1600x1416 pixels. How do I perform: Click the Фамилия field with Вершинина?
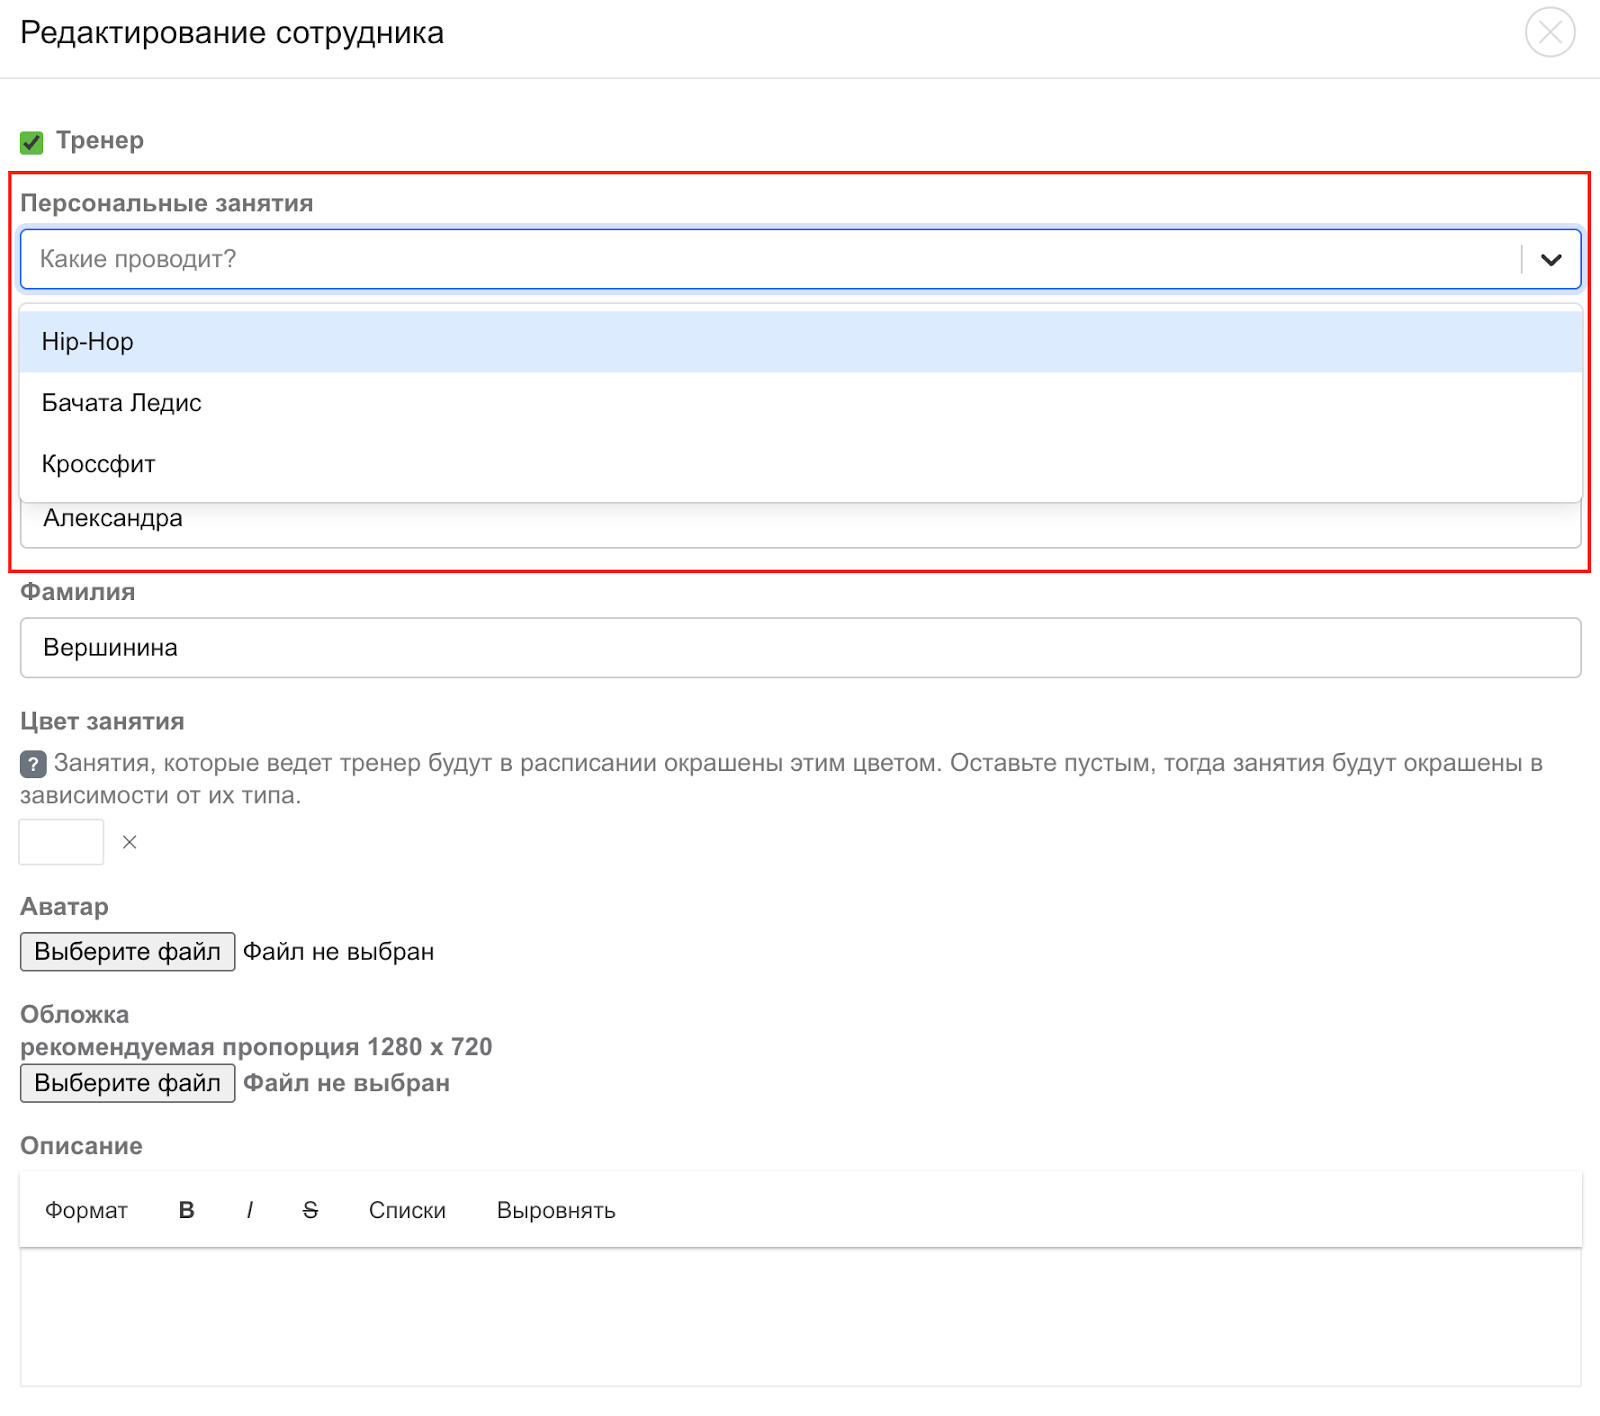(800, 648)
